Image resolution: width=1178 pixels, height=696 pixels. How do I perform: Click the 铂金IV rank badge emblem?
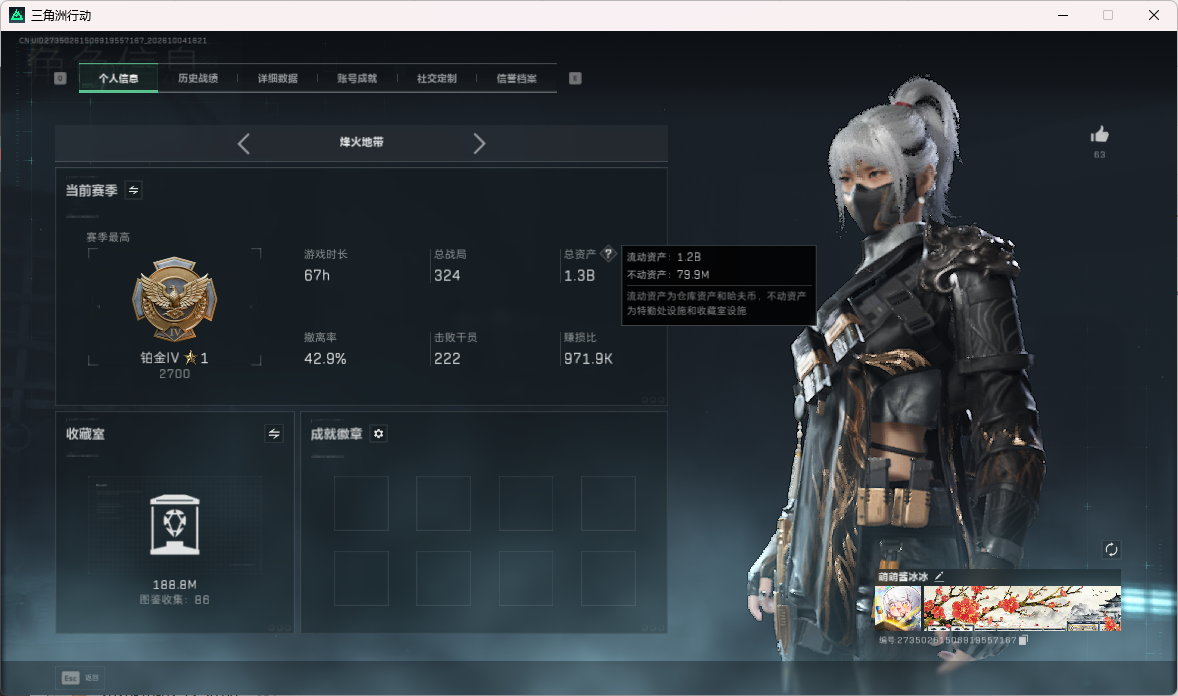(x=175, y=299)
